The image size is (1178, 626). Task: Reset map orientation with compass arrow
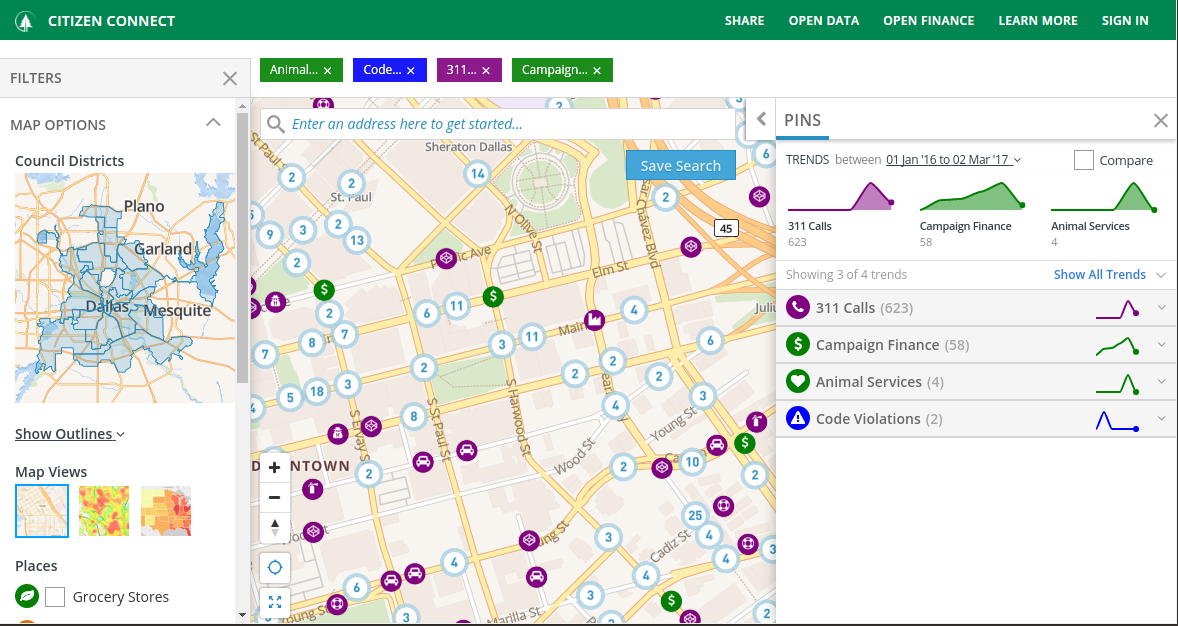(274, 528)
